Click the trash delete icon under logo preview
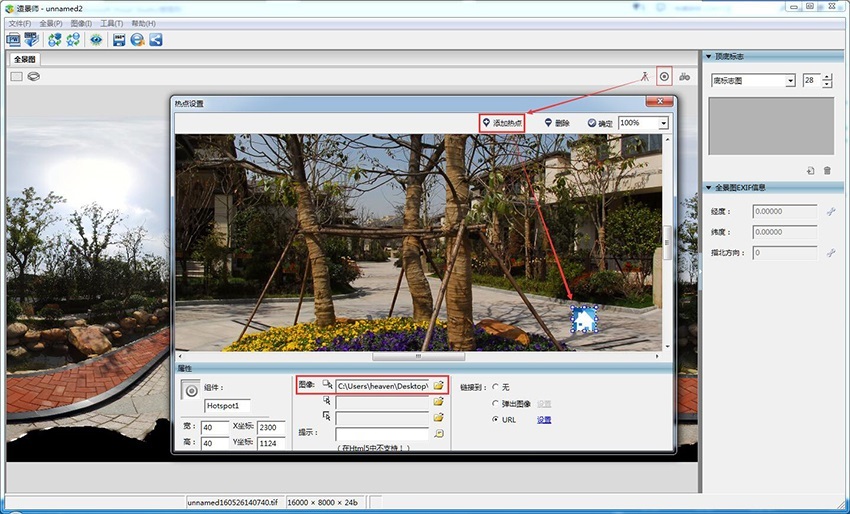The image size is (850, 514). pyautogui.click(x=827, y=170)
